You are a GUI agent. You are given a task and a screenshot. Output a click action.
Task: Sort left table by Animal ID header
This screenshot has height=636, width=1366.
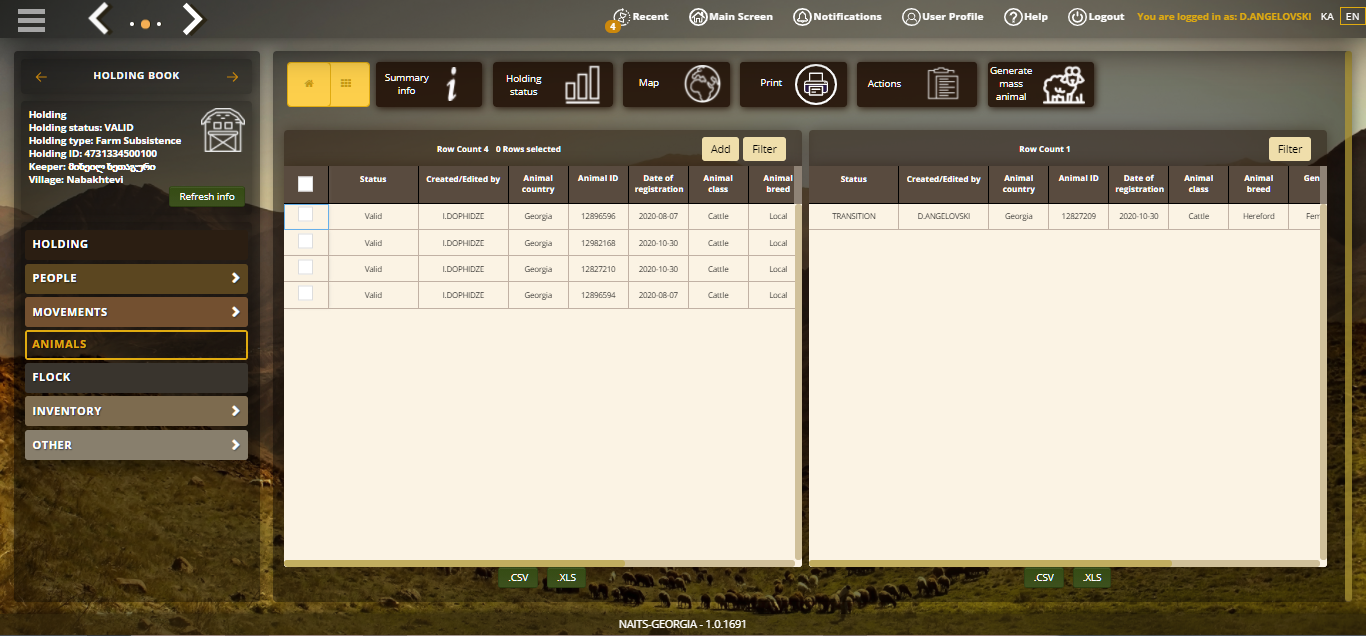(598, 184)
